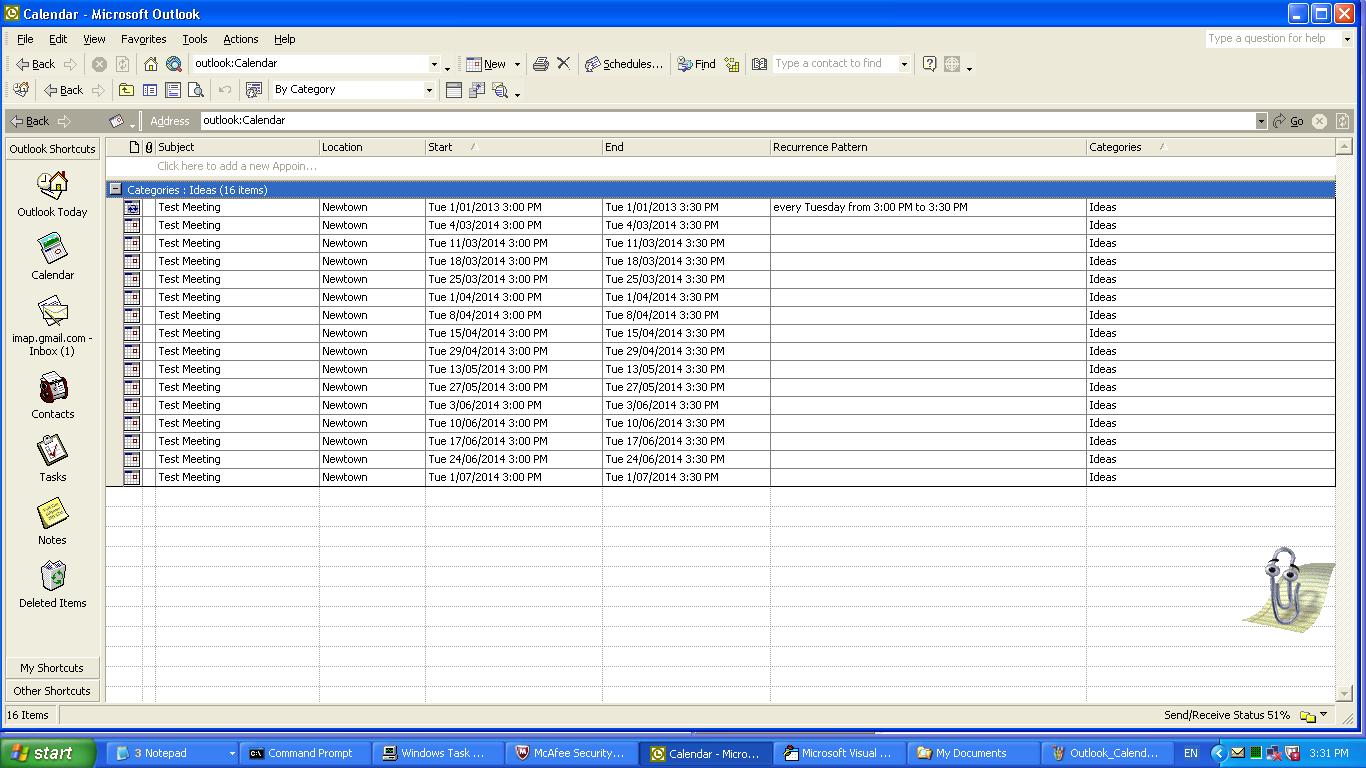Open the Tools menu
The image size is (1366, 768).
[194, 39]
